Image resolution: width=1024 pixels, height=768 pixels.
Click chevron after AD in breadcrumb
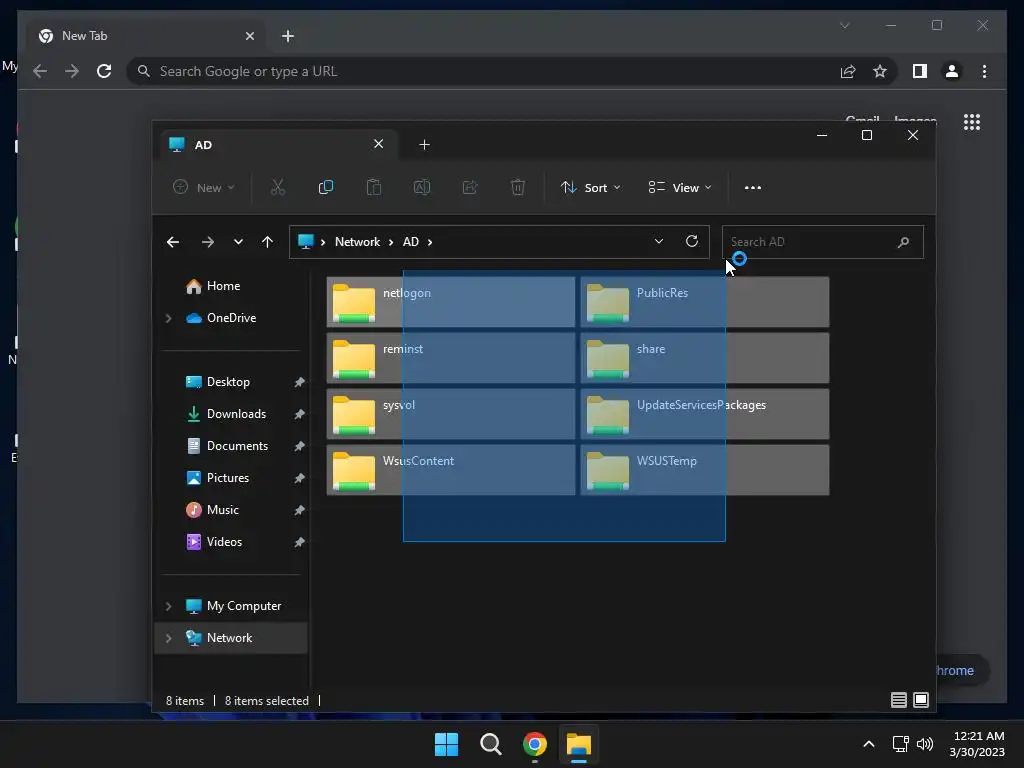click(430, 242)
